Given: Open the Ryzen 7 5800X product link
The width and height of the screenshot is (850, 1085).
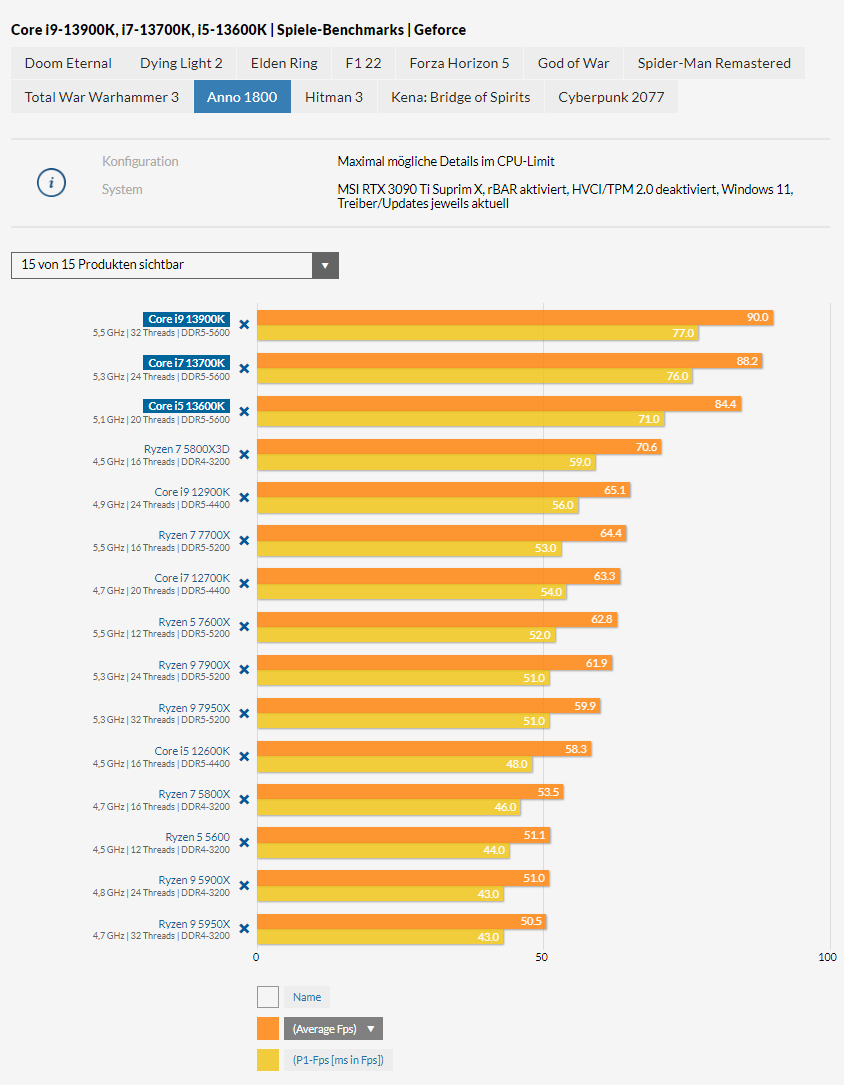Looking at the screenshot, I should click(x=194, y=794).
